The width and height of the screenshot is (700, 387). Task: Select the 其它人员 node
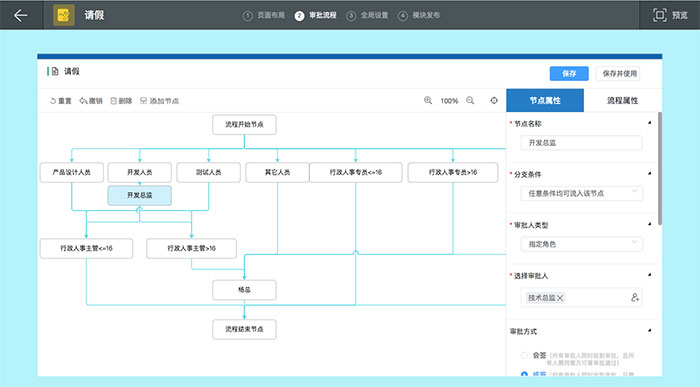(277, 172)
